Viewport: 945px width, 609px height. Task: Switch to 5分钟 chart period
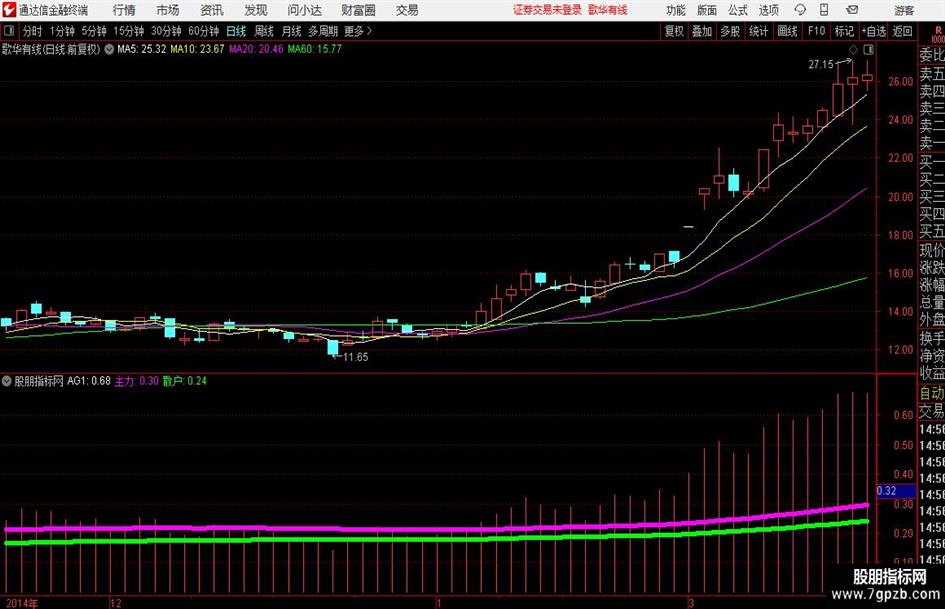click(94, 31)
